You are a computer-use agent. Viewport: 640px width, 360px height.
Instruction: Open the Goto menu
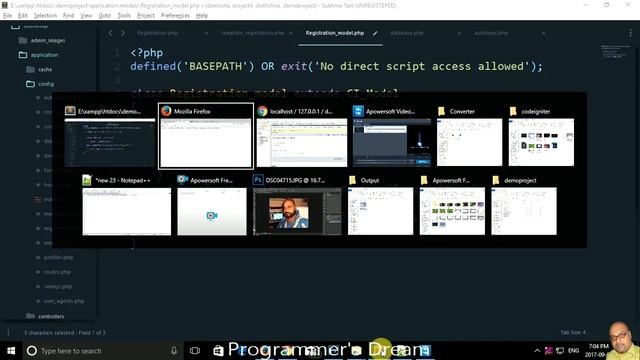click(x=104, y=16)
